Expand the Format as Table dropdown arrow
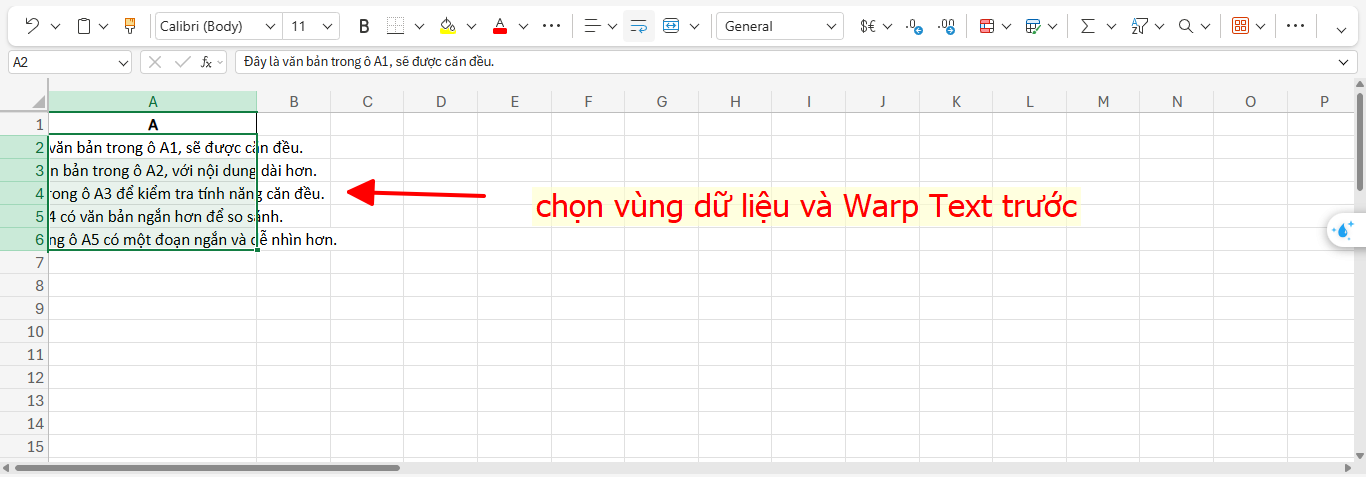 click(x=1052, y=26)
